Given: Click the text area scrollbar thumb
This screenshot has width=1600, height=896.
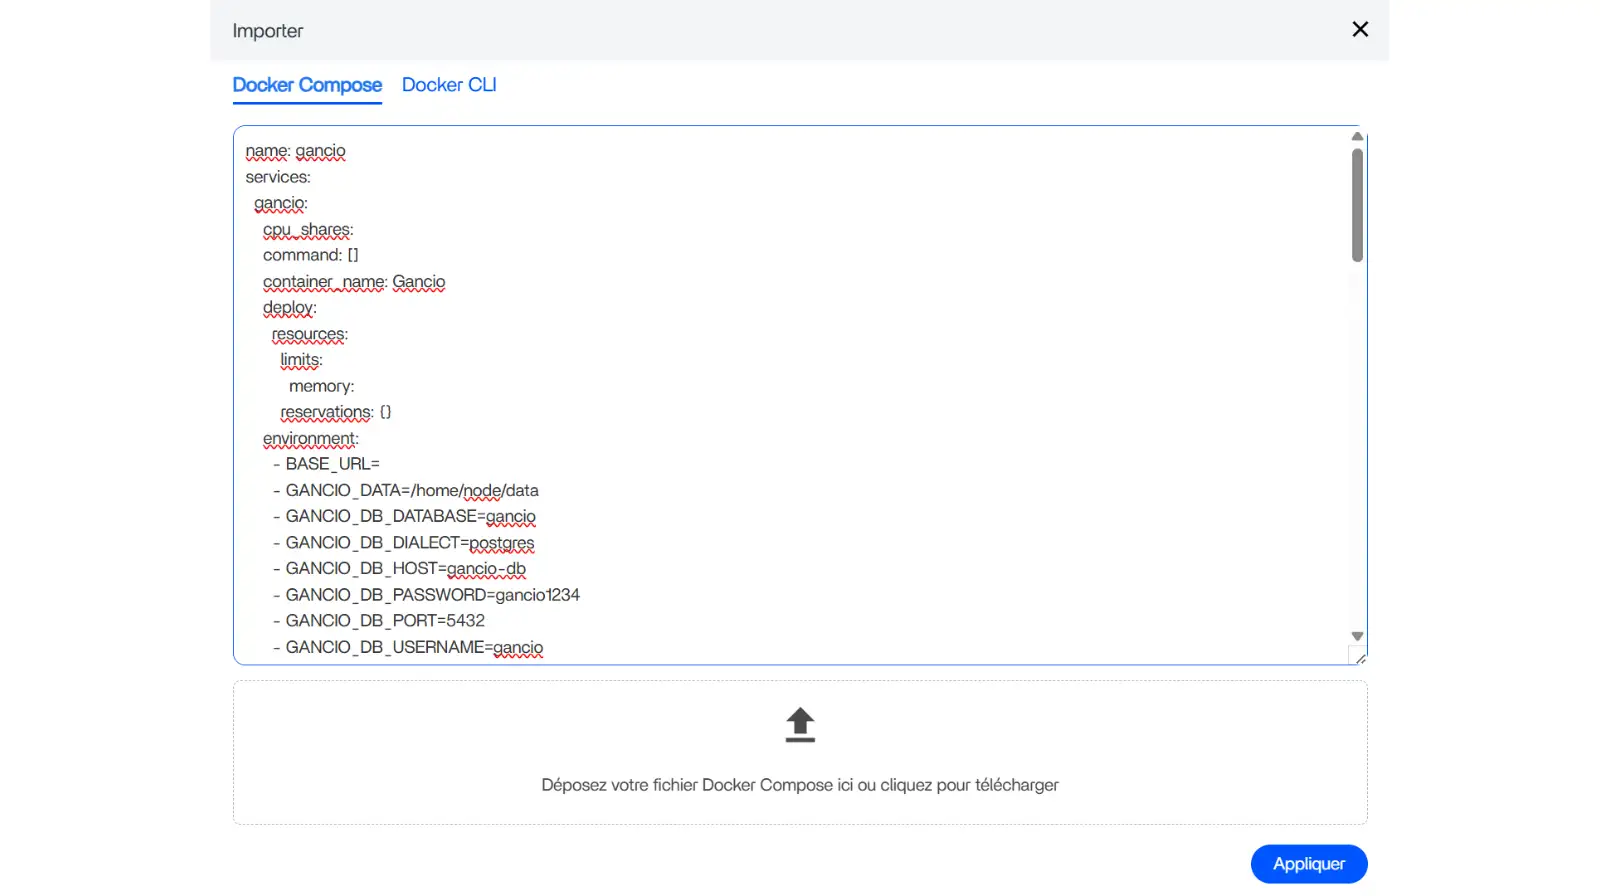Looking at the screenshot, I should click(1357, 205).
